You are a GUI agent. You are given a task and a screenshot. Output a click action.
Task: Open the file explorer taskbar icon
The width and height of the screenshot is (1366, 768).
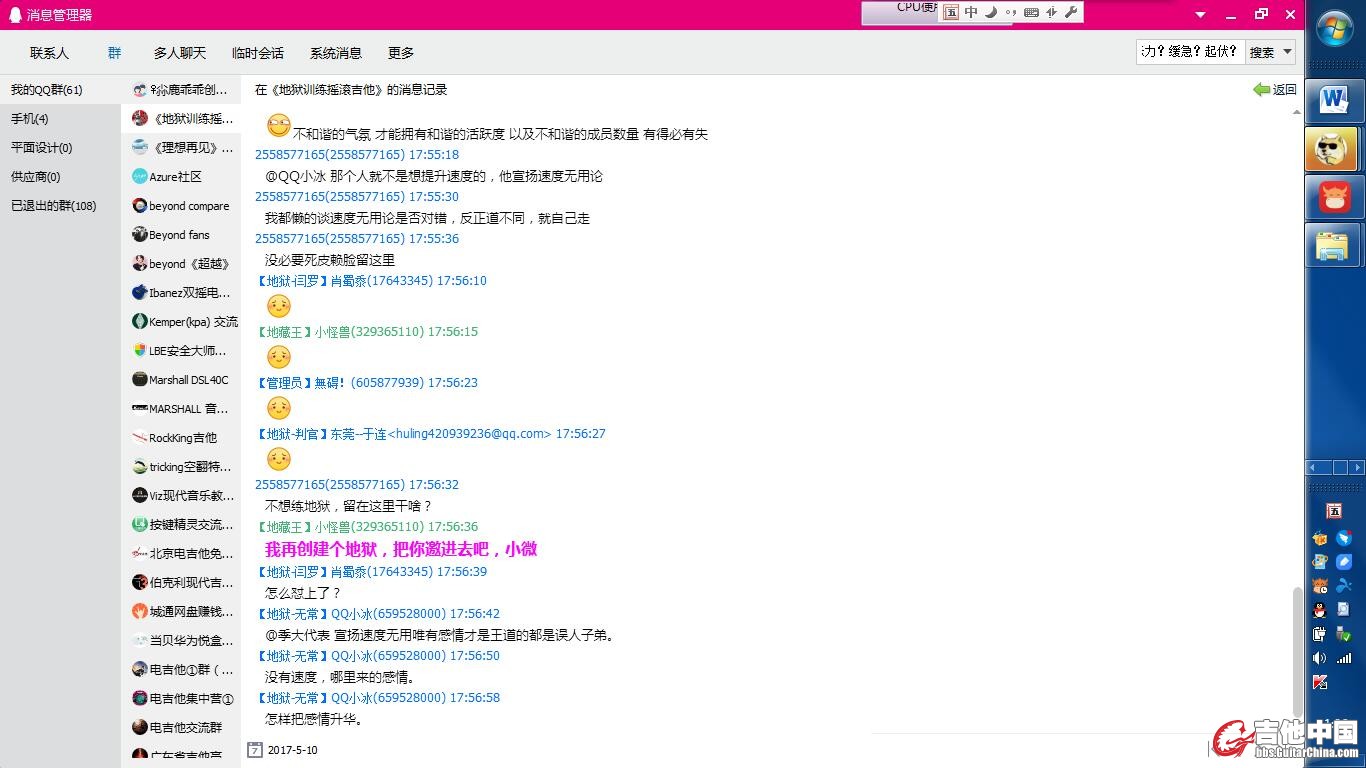(1335, 245)
